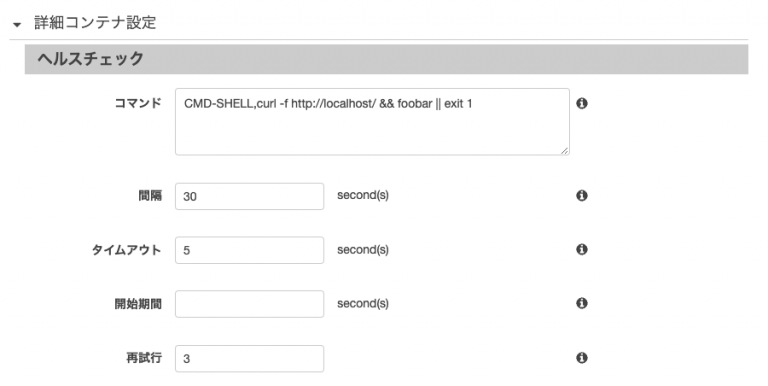The image size is (768, 386).
Task: Click the タイムアウト input showing 5
Action: point(249,250)
